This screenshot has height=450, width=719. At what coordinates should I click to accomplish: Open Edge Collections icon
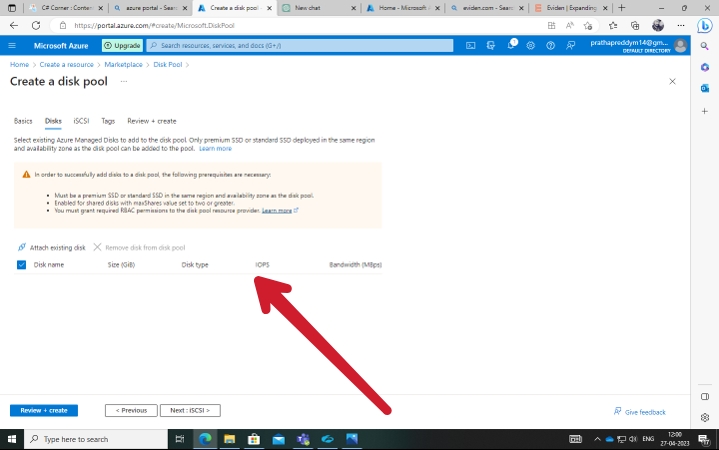(635, 25)
